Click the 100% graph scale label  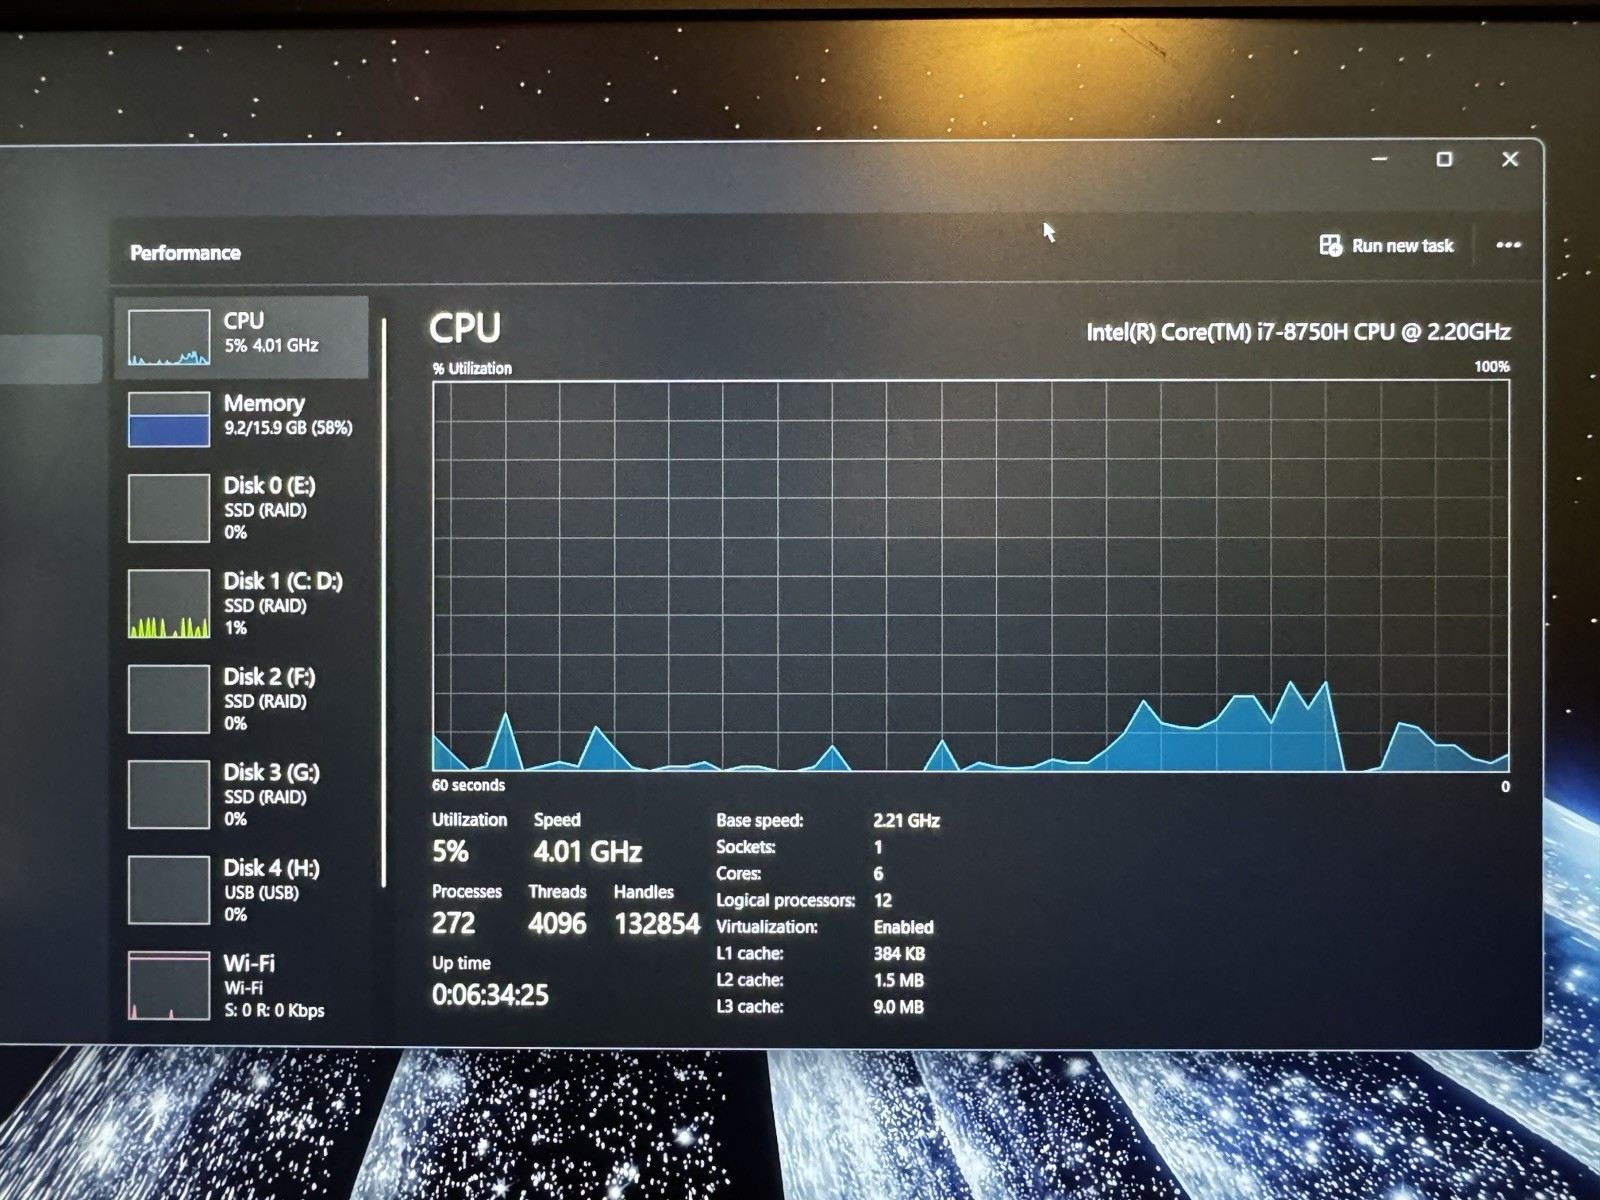[1492, 367]
